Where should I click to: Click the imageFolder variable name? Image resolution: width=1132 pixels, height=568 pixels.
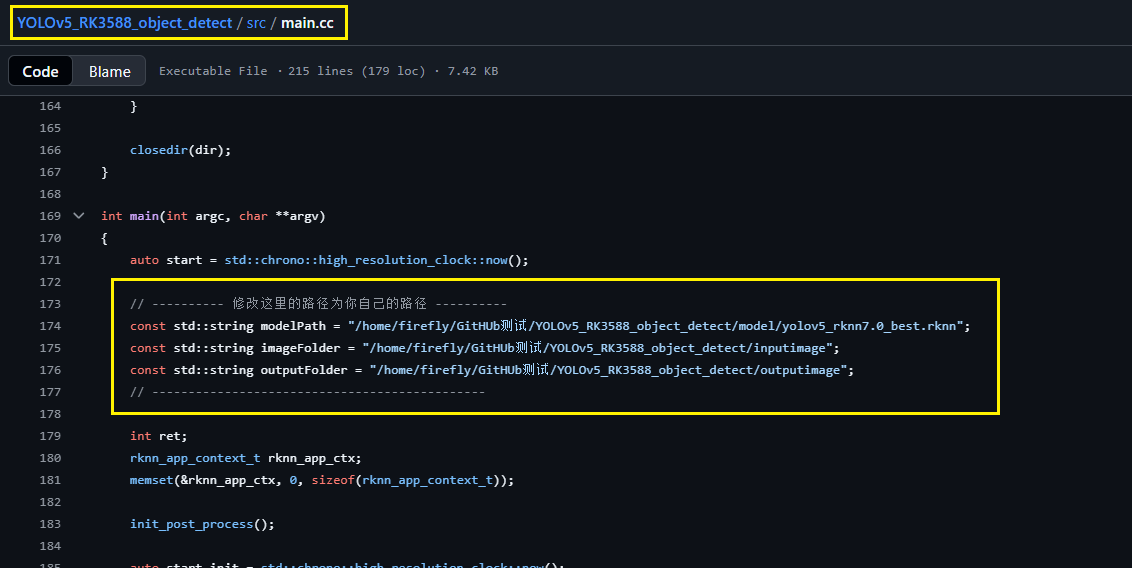click(x=300, y=348)
